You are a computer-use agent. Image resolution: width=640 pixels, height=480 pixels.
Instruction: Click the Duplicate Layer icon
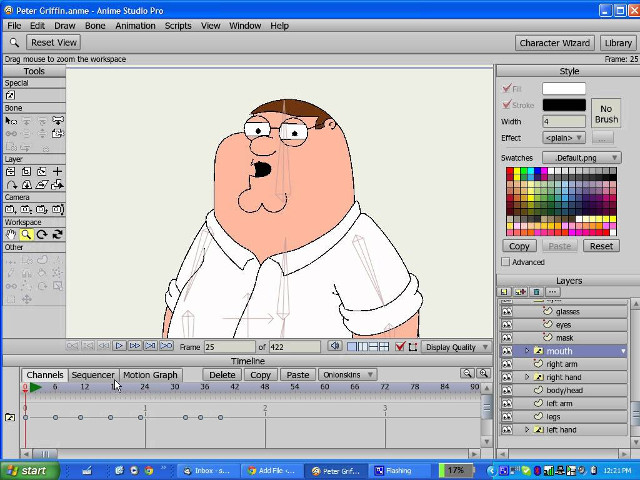tap(520, 292)
